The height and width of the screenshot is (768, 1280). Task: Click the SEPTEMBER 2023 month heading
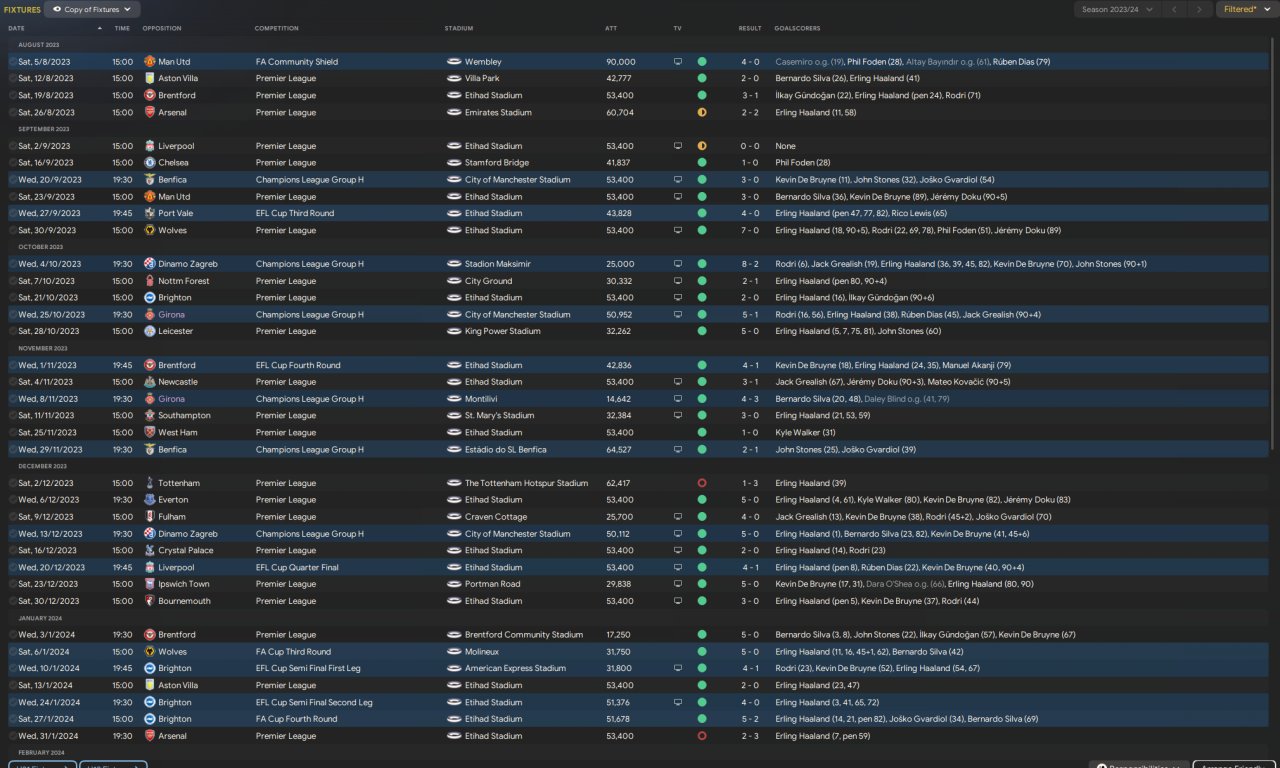(x=44, y=129)
